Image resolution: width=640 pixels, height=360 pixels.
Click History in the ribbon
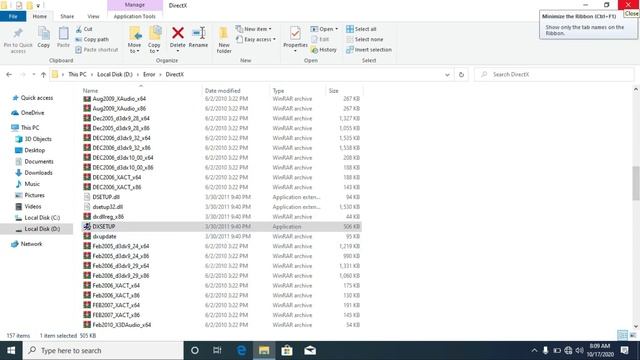[x=324, y=49]
